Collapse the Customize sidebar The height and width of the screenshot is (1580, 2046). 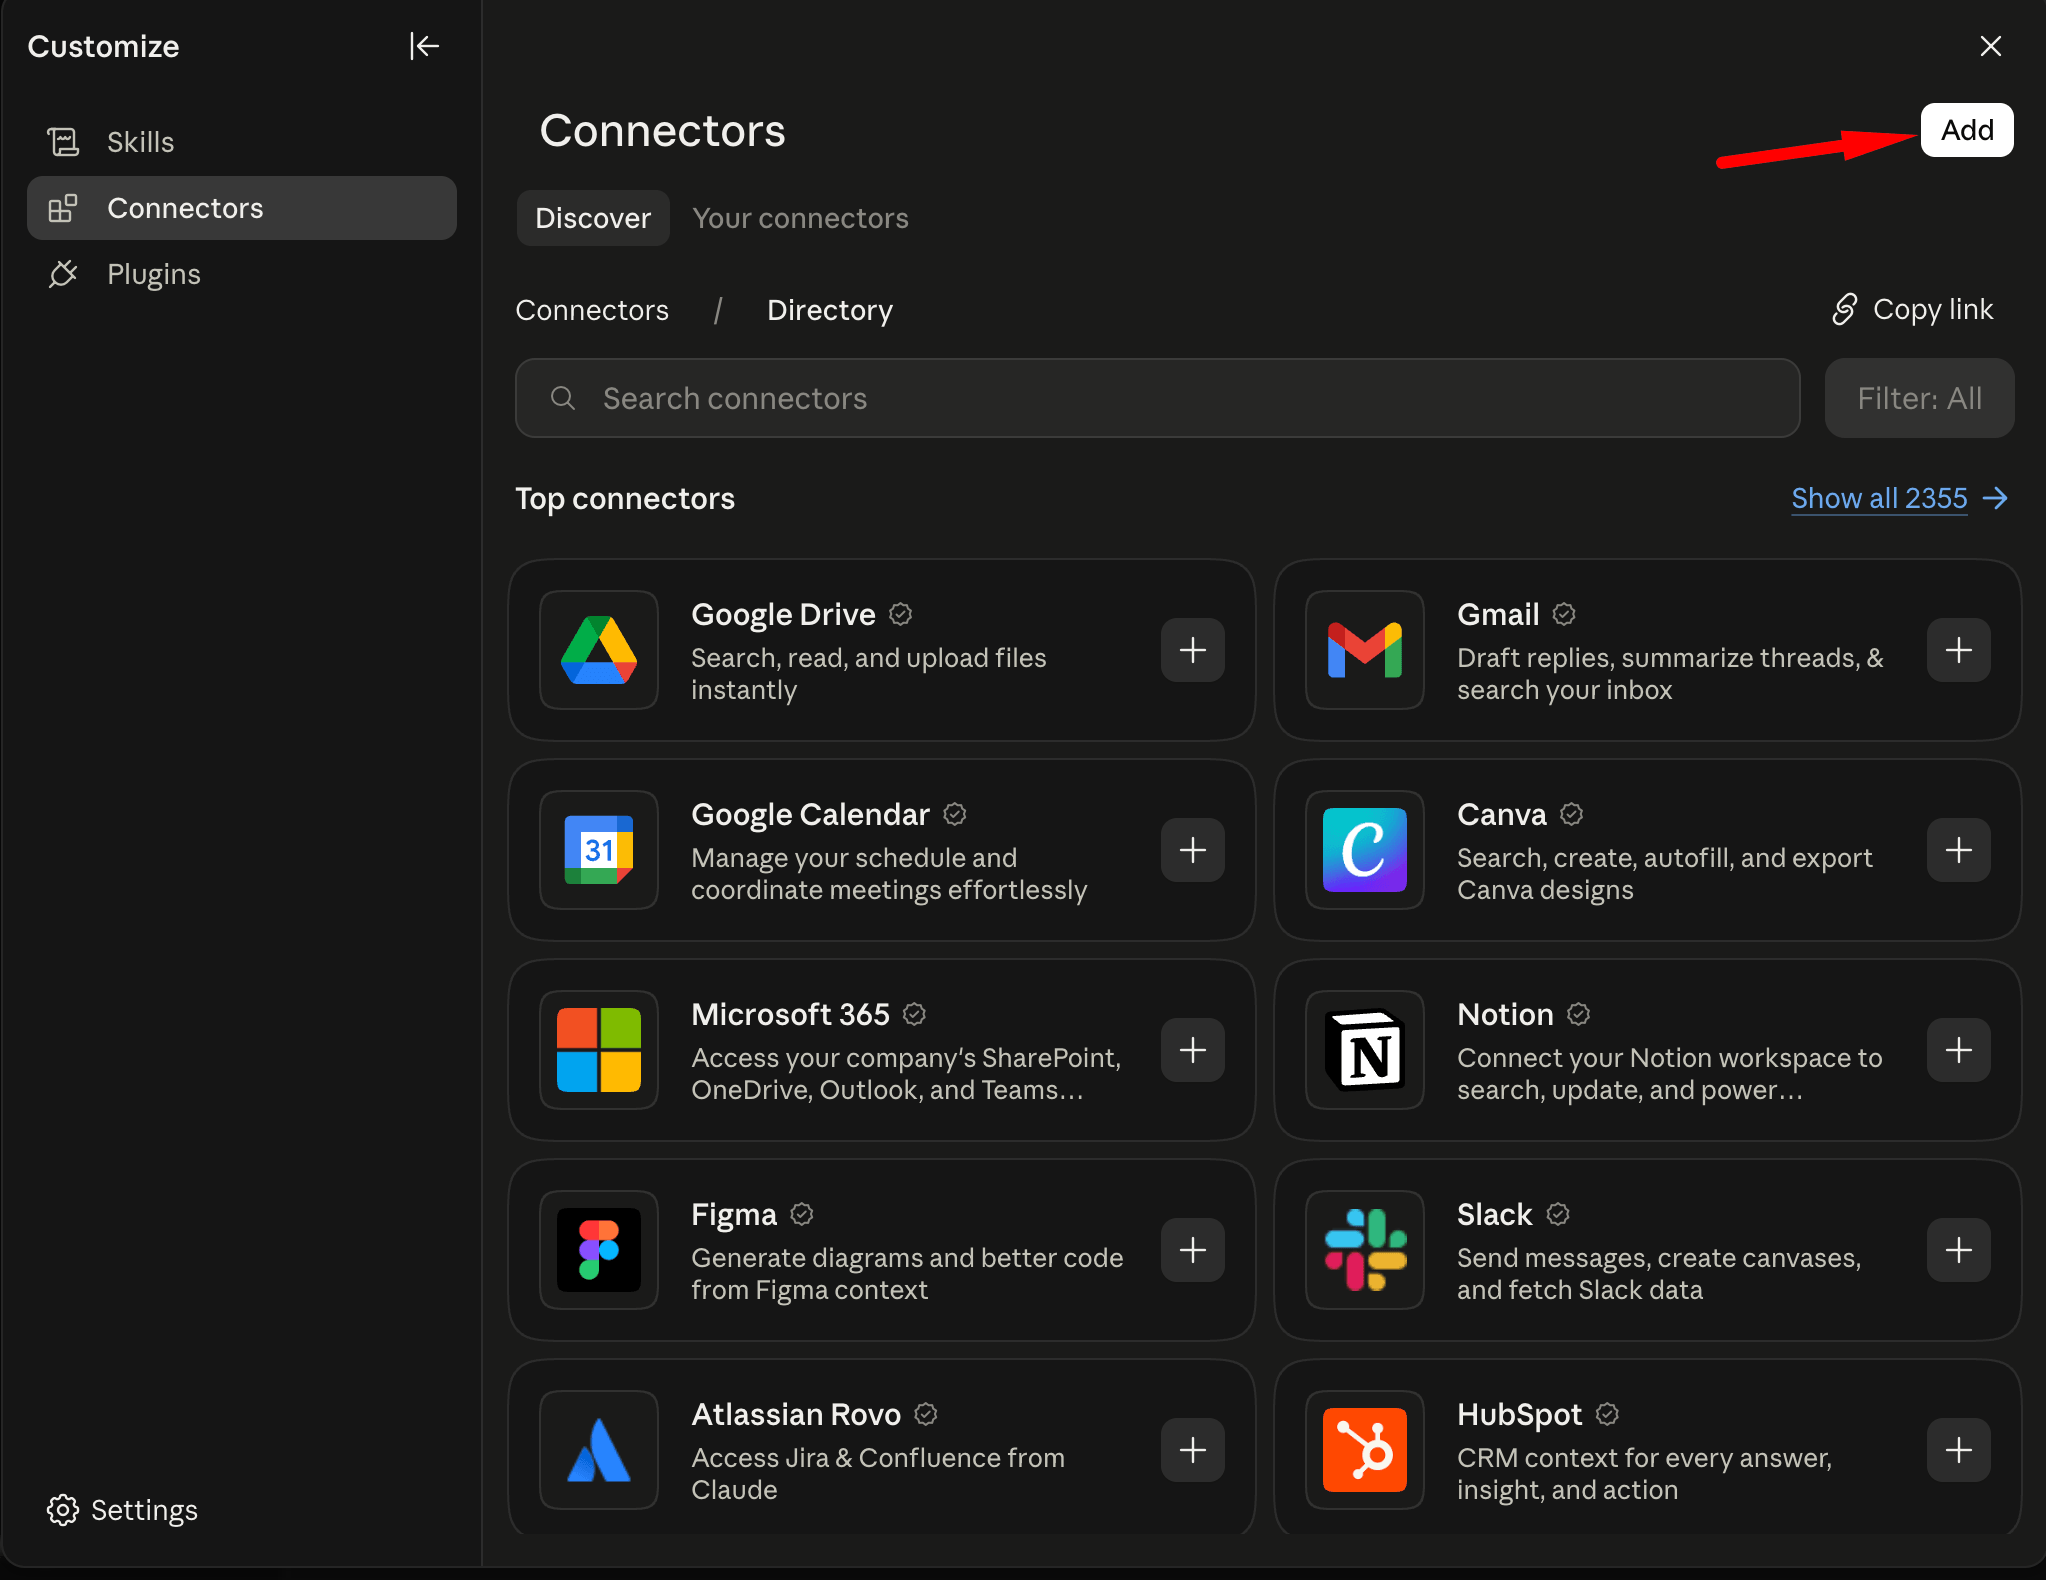[x=424, y=46]
